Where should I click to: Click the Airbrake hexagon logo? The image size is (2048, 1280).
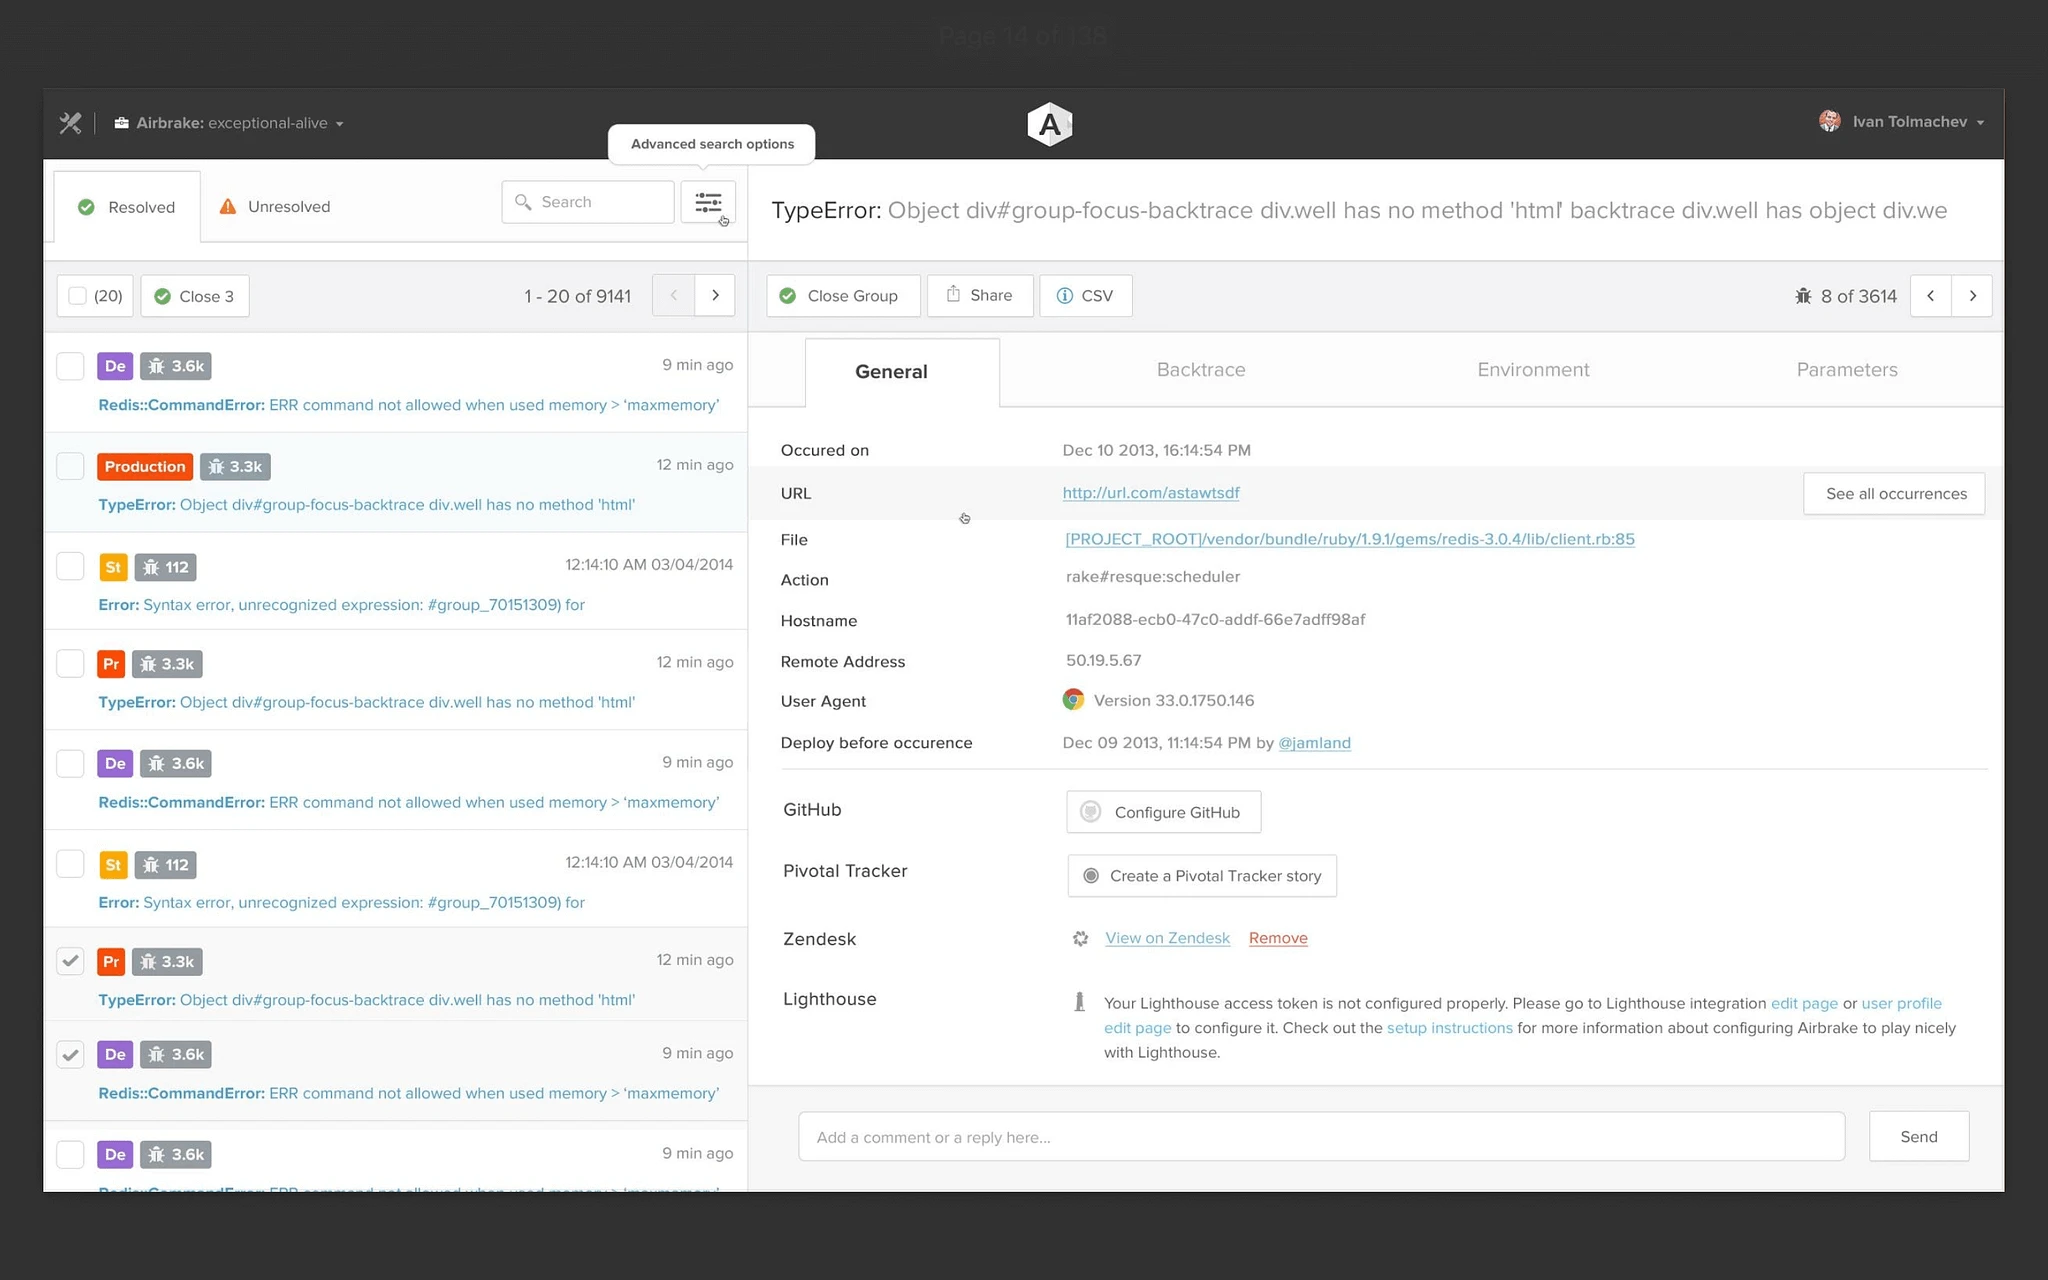[1049, 124]
